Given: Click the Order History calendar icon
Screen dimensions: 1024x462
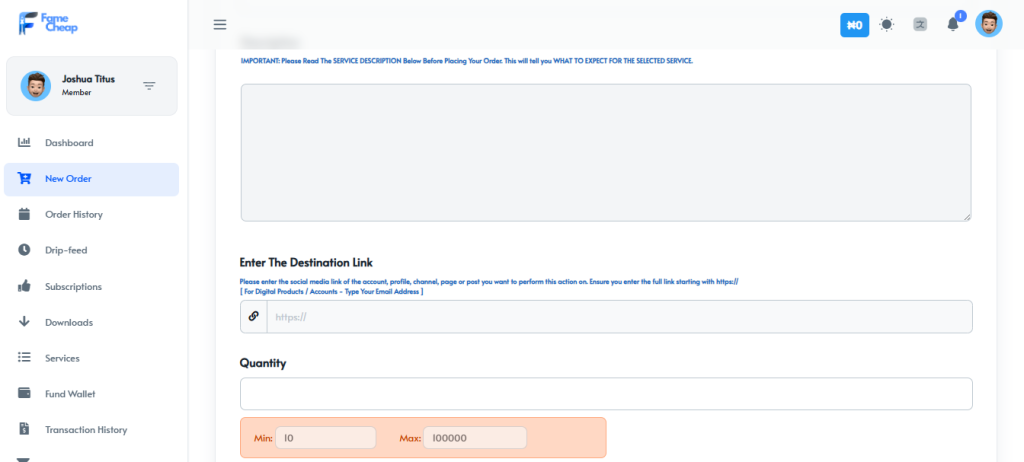Looking at the screenshot, I should (24, 214).
